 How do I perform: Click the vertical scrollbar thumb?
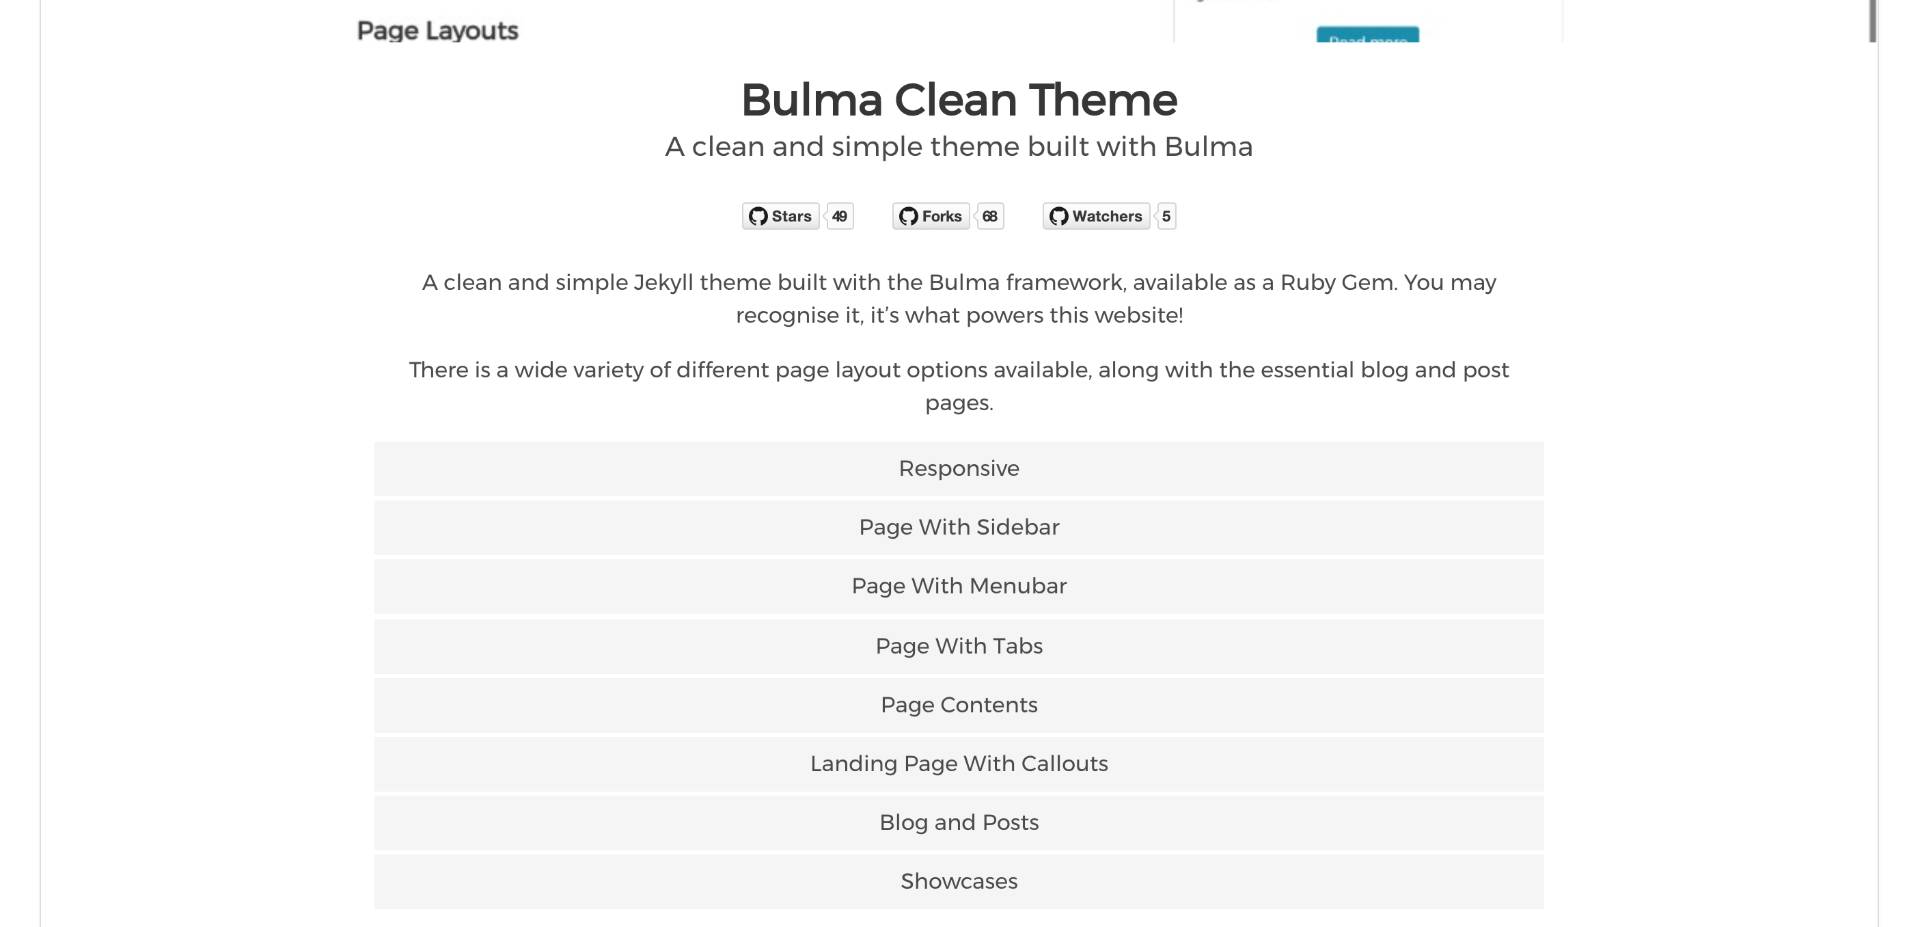[x=1873, y=21]
